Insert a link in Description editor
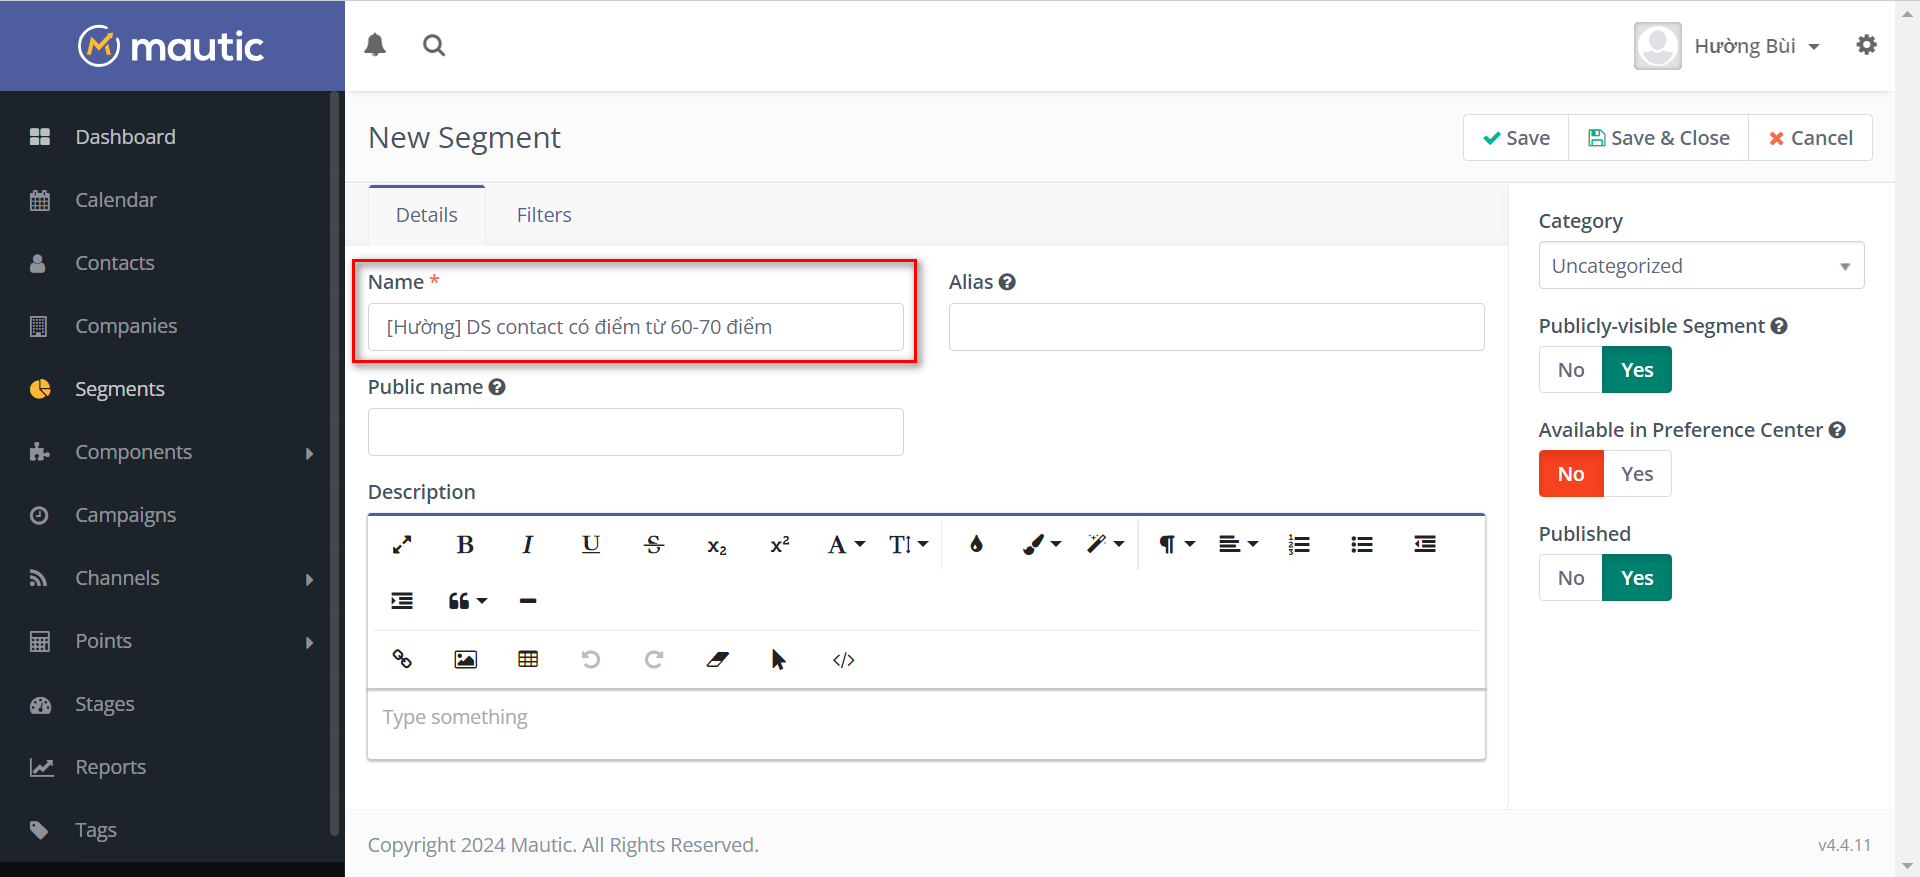 tap(402, 659)
